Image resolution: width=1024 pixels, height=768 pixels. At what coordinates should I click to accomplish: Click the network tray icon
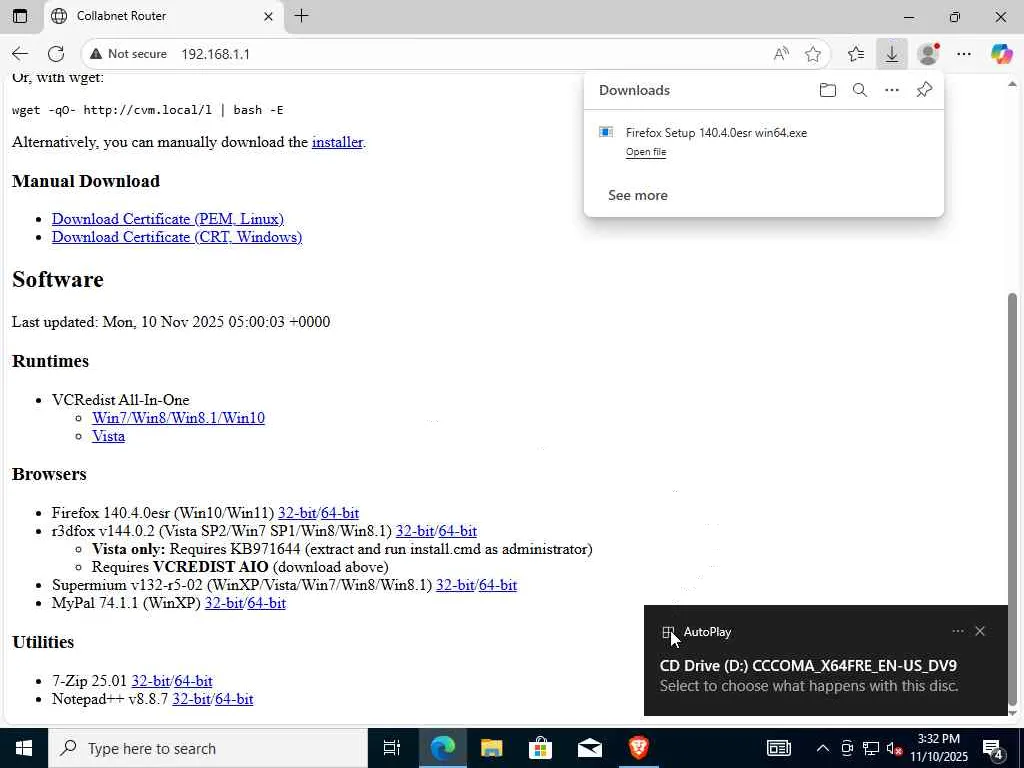pos(871,748)
